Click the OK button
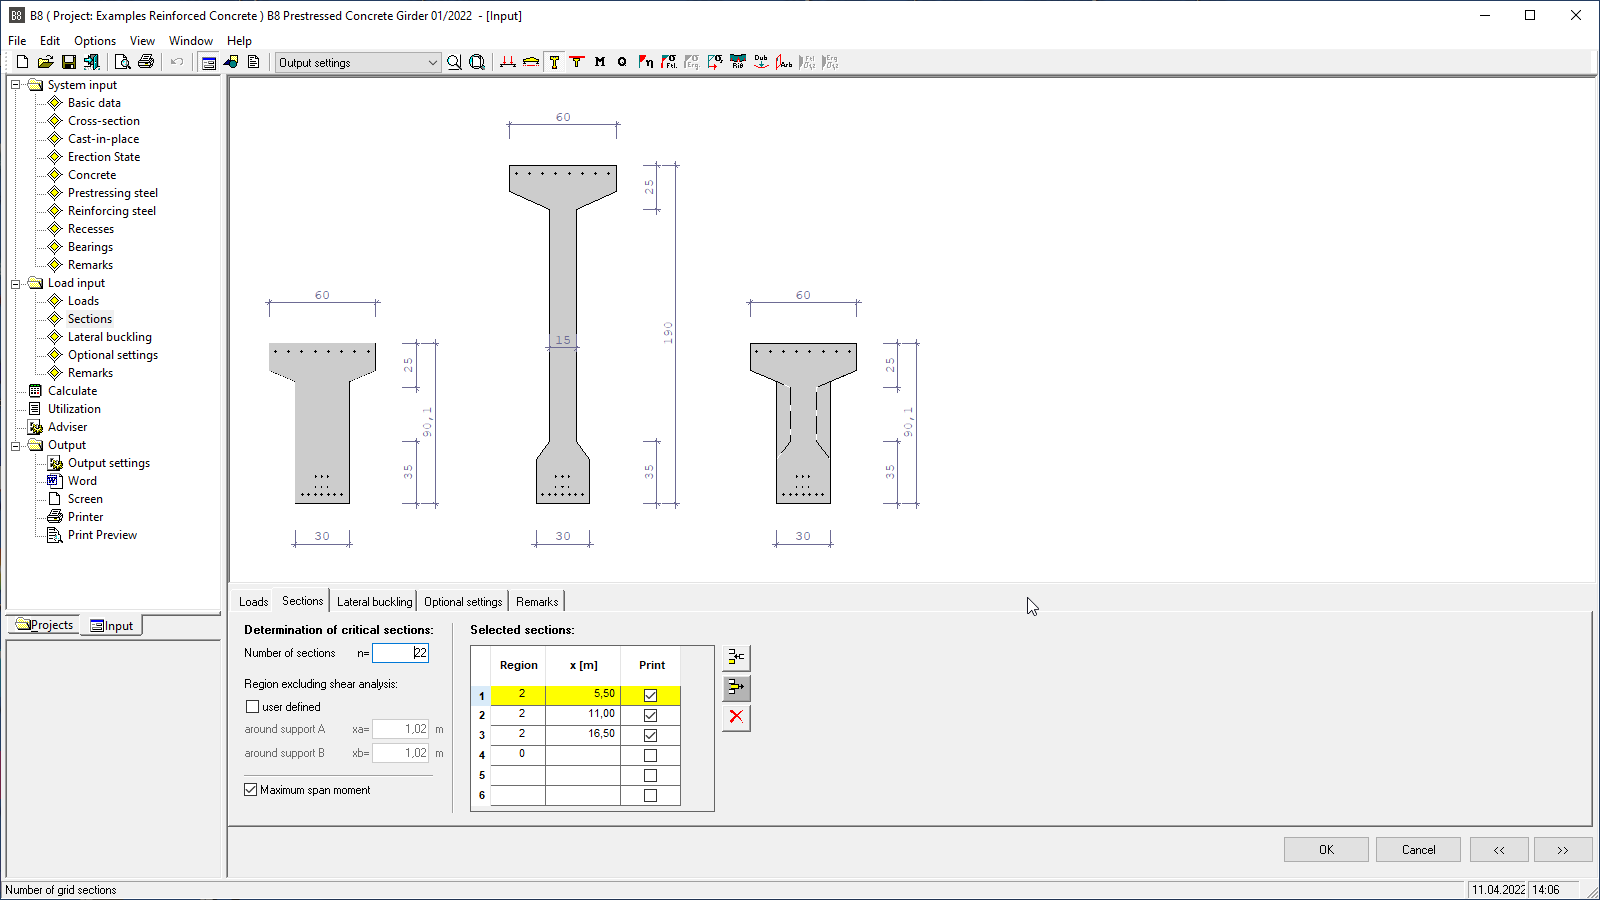 tap(1326, 850)
